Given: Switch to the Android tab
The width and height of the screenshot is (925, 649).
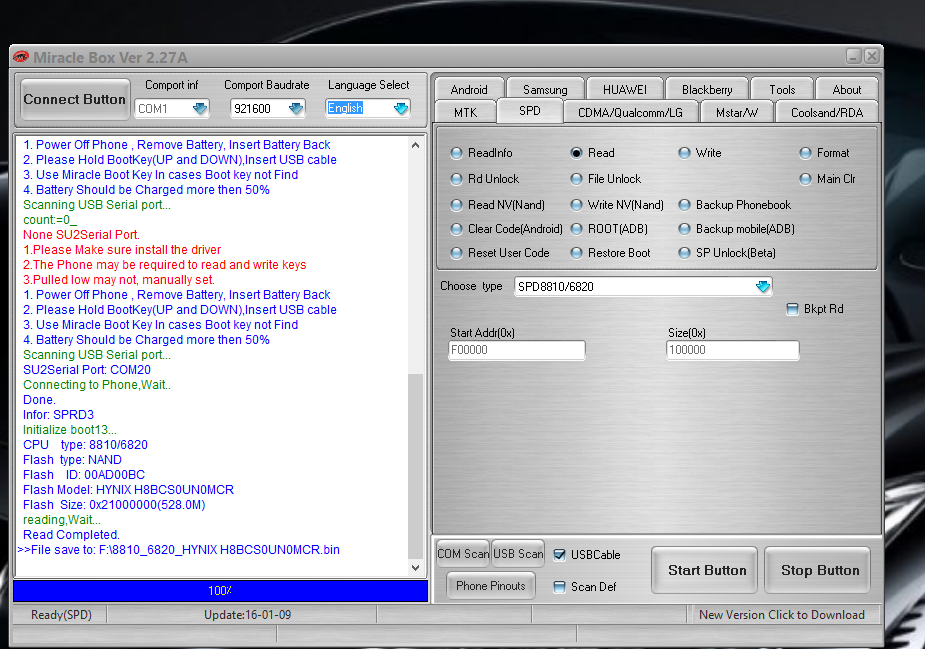Looking at the screenshot, I should point(469,90).
